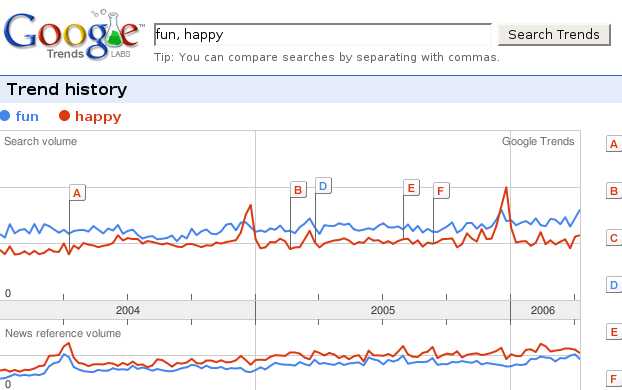Click the 'fun' legend label
622x390 pixels.
[x=27, y=116]
